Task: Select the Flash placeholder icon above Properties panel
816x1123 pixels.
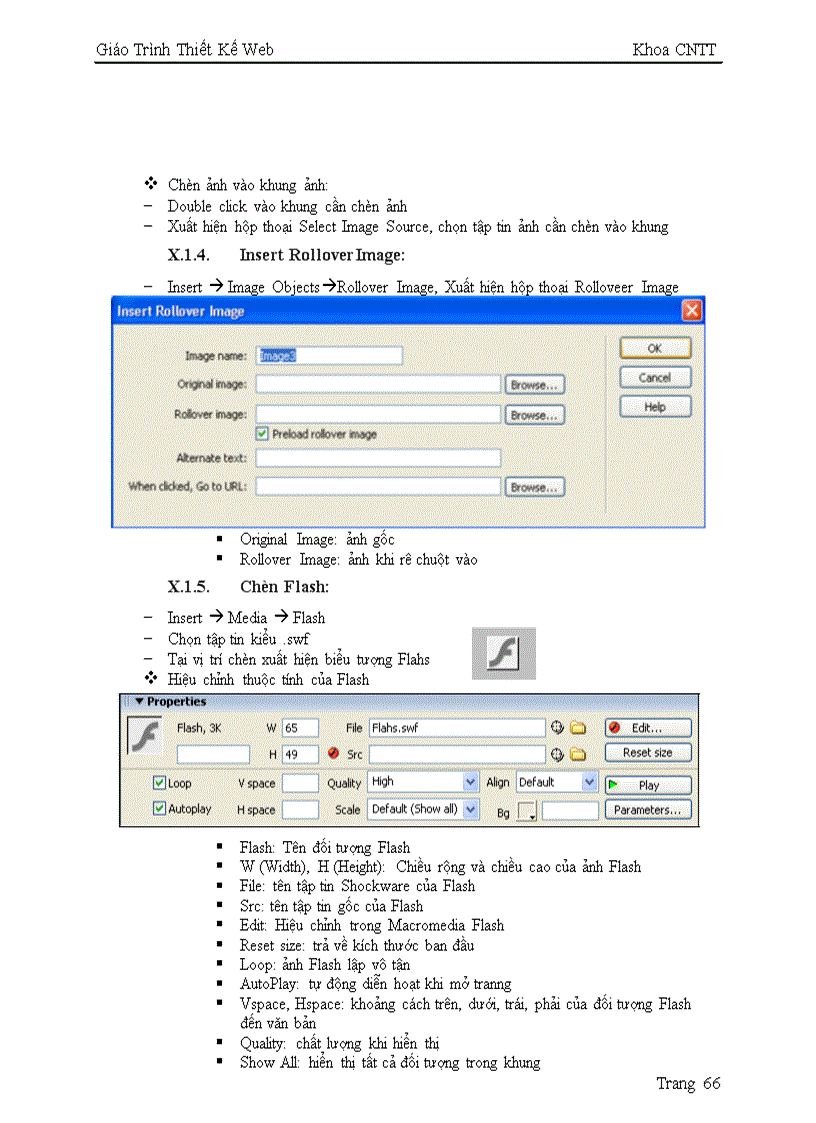Action: (x=503, y=653)
